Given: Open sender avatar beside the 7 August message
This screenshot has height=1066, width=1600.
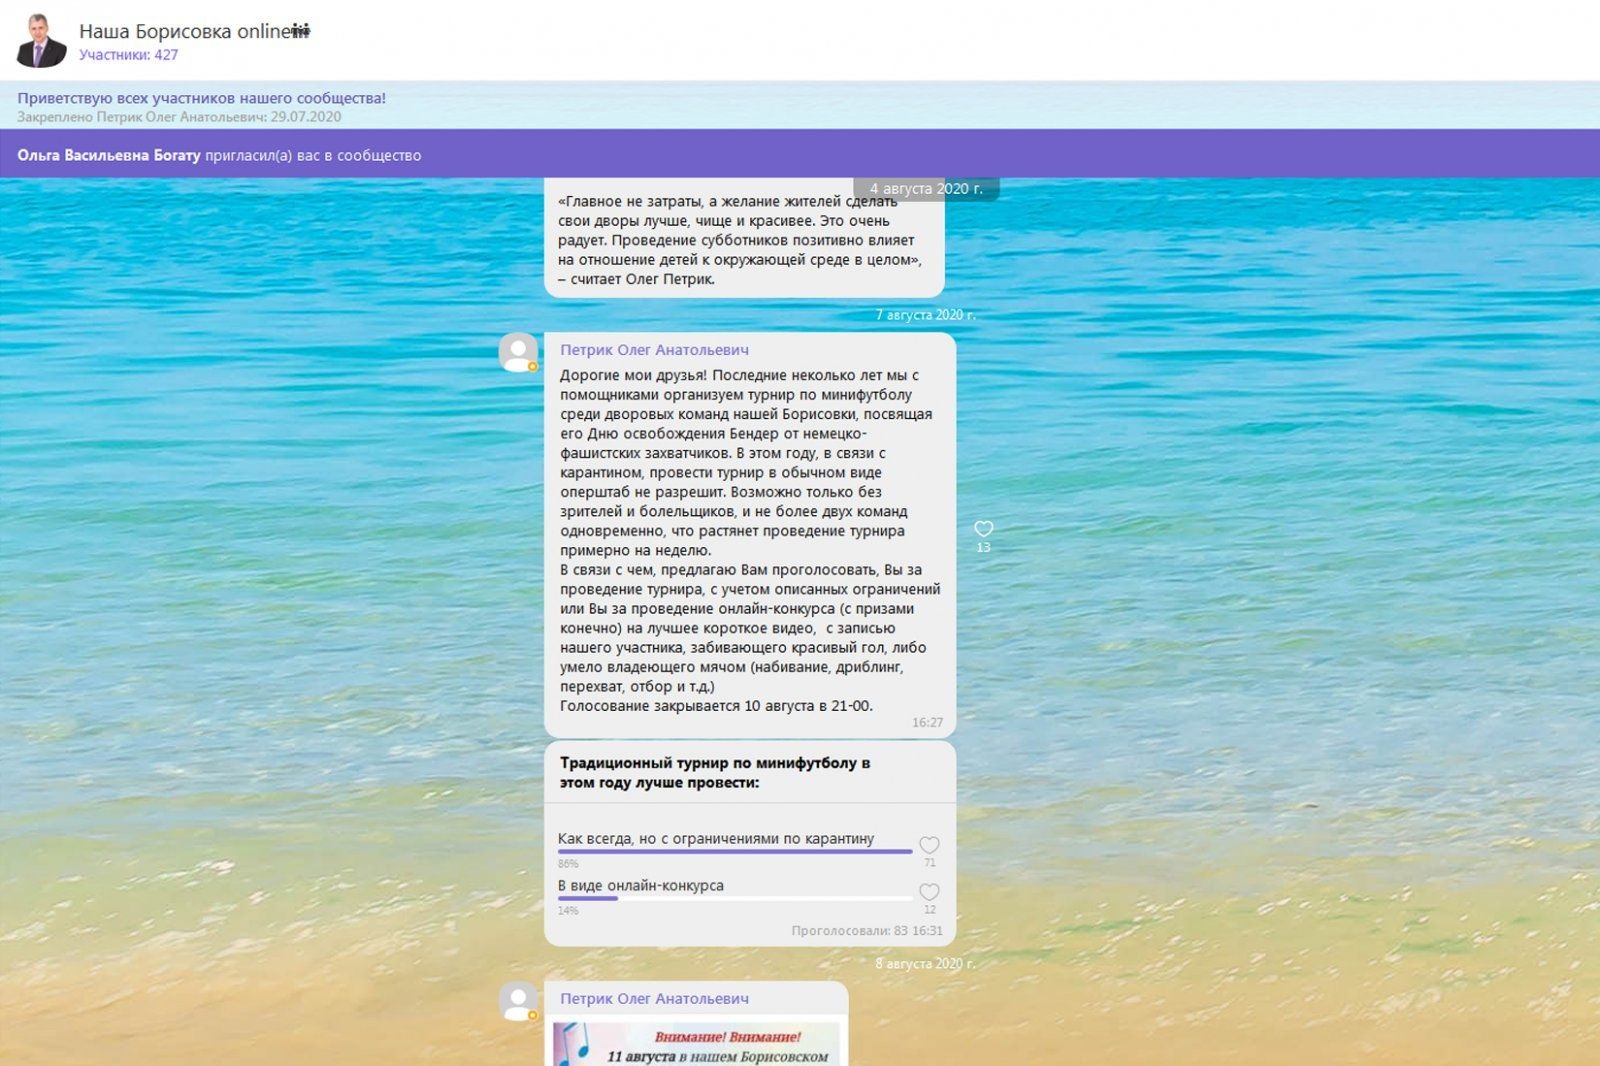Looking at the screenshot, I should (x=518, y=352).
